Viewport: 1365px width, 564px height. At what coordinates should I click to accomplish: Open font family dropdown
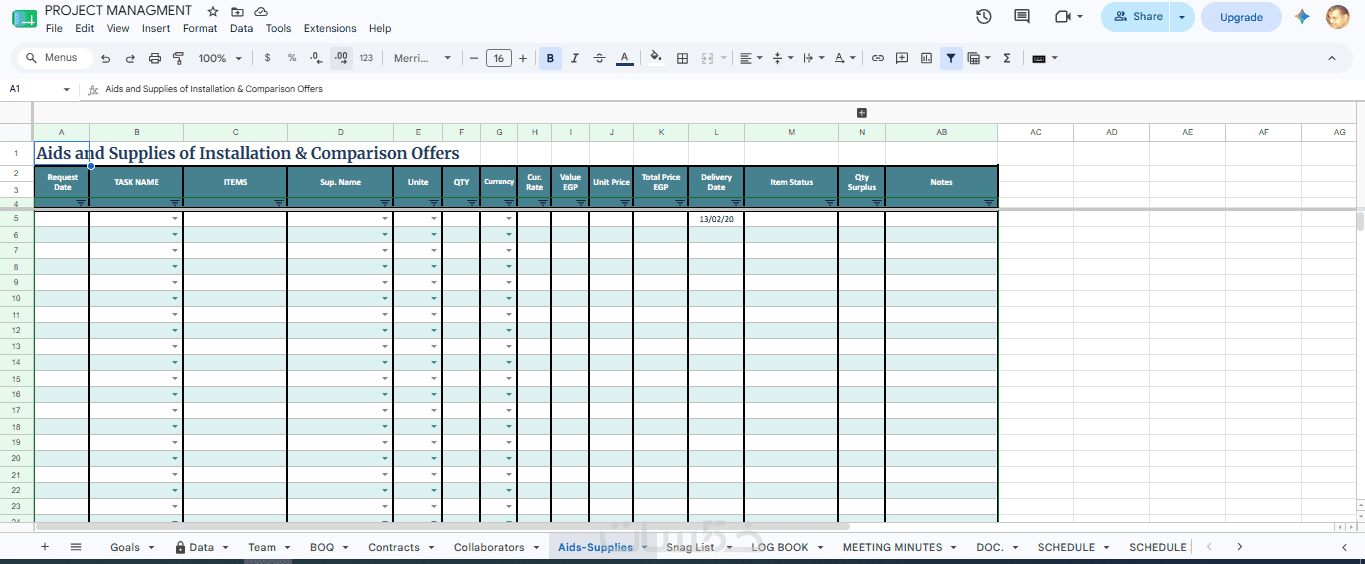click(x=422, y=58)
